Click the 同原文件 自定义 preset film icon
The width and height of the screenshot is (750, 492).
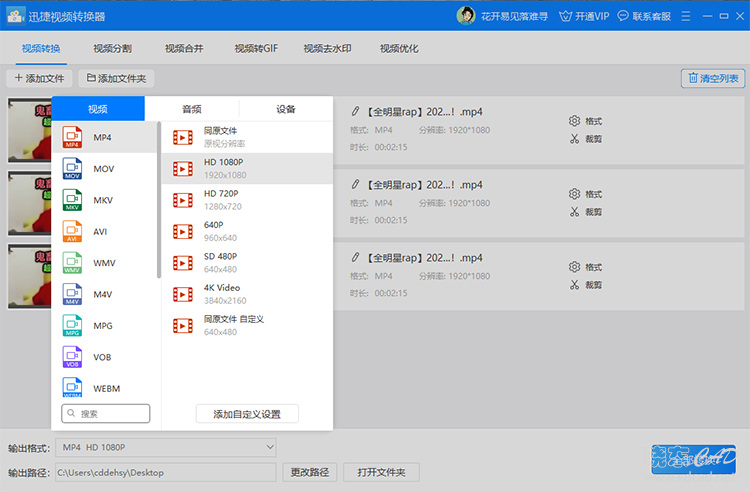click(x=183, y=326)
